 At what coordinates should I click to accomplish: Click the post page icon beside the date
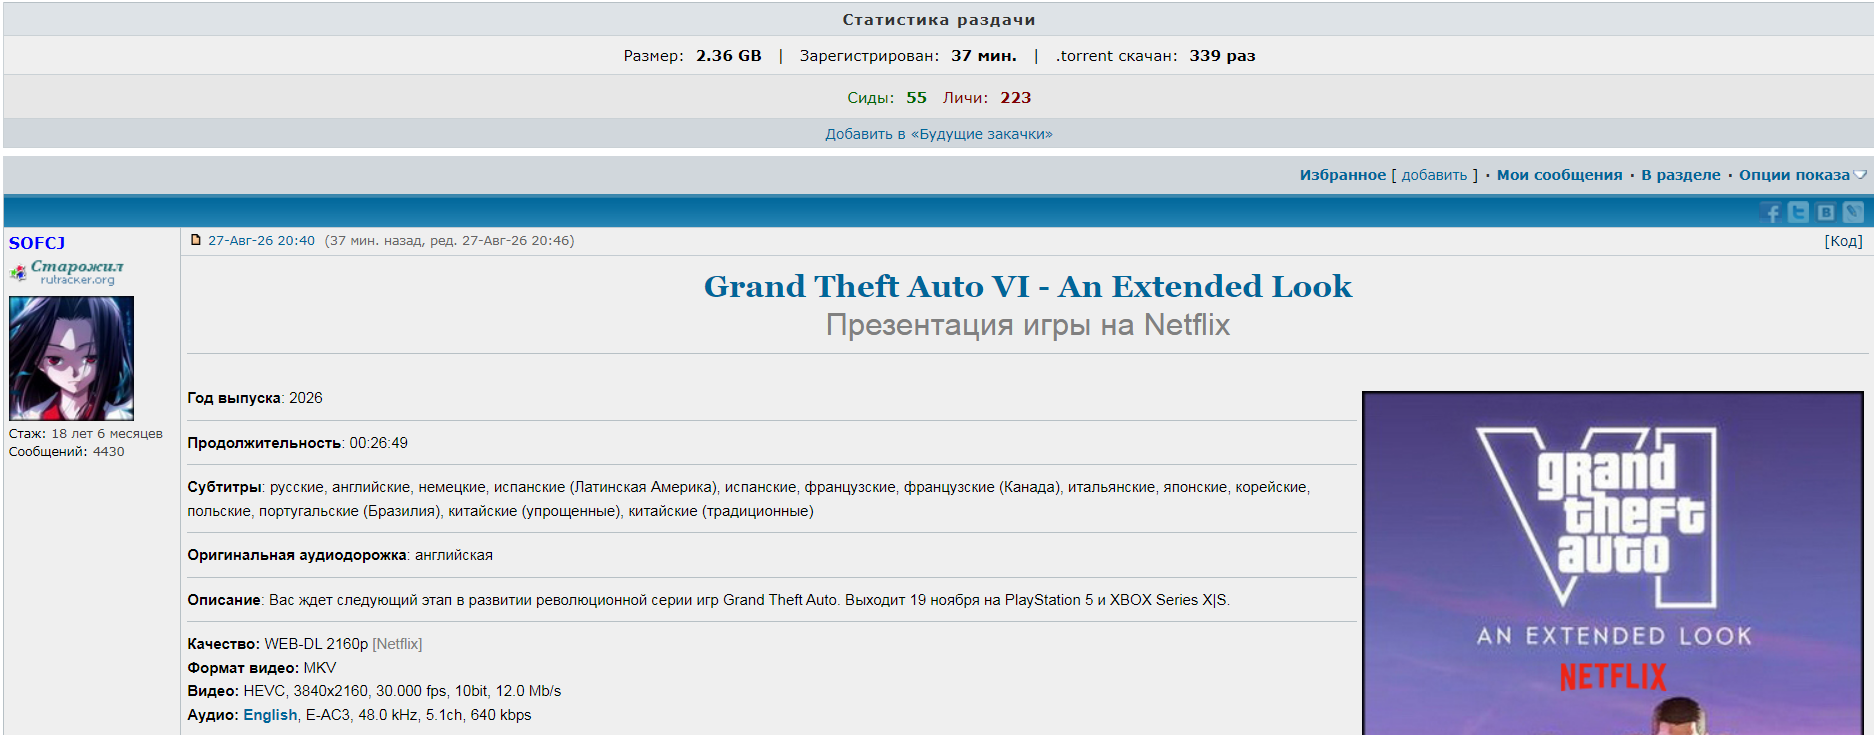(196, 240)
